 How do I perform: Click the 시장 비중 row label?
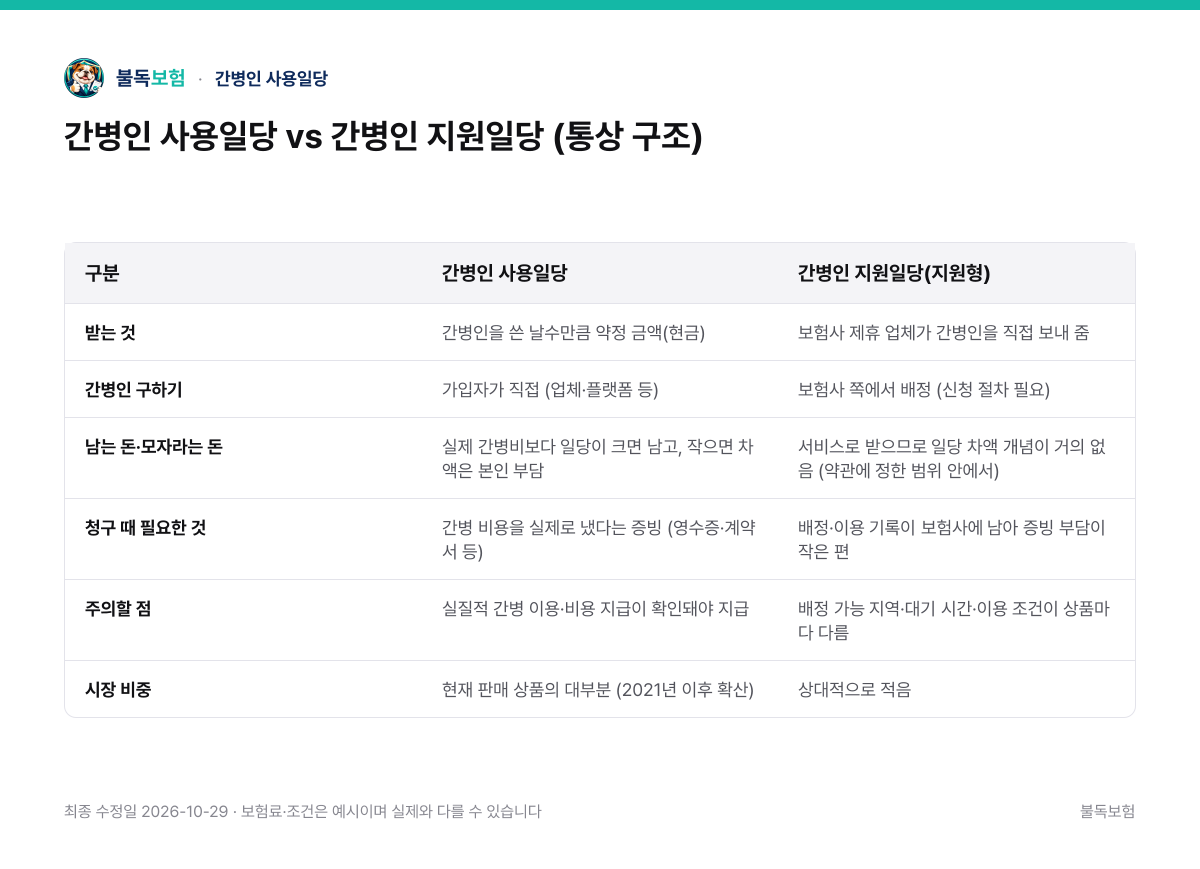pyautogui.click(x=118, y=689)
